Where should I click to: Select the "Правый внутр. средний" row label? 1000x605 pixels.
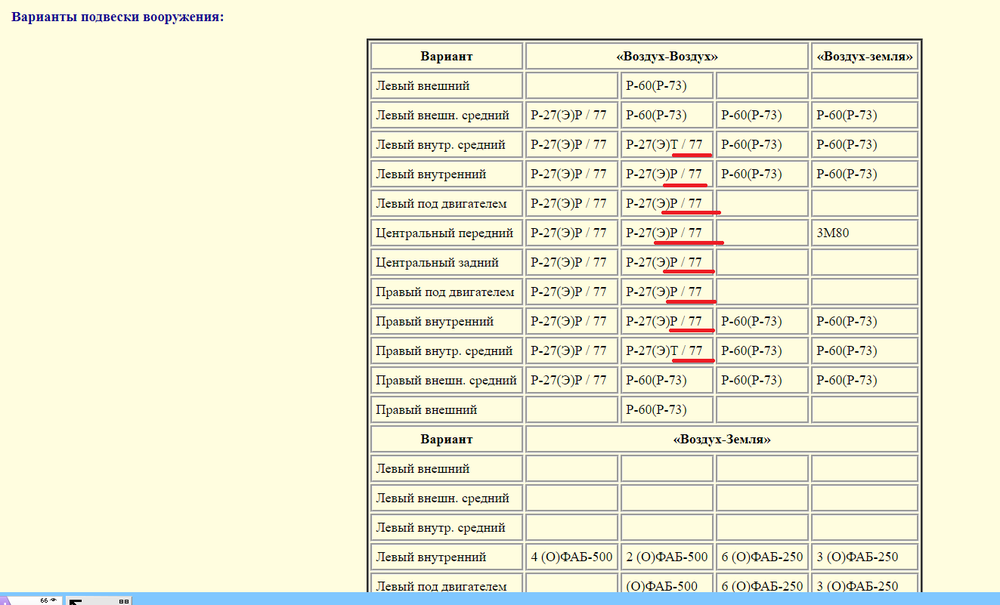tap(446, 351)
